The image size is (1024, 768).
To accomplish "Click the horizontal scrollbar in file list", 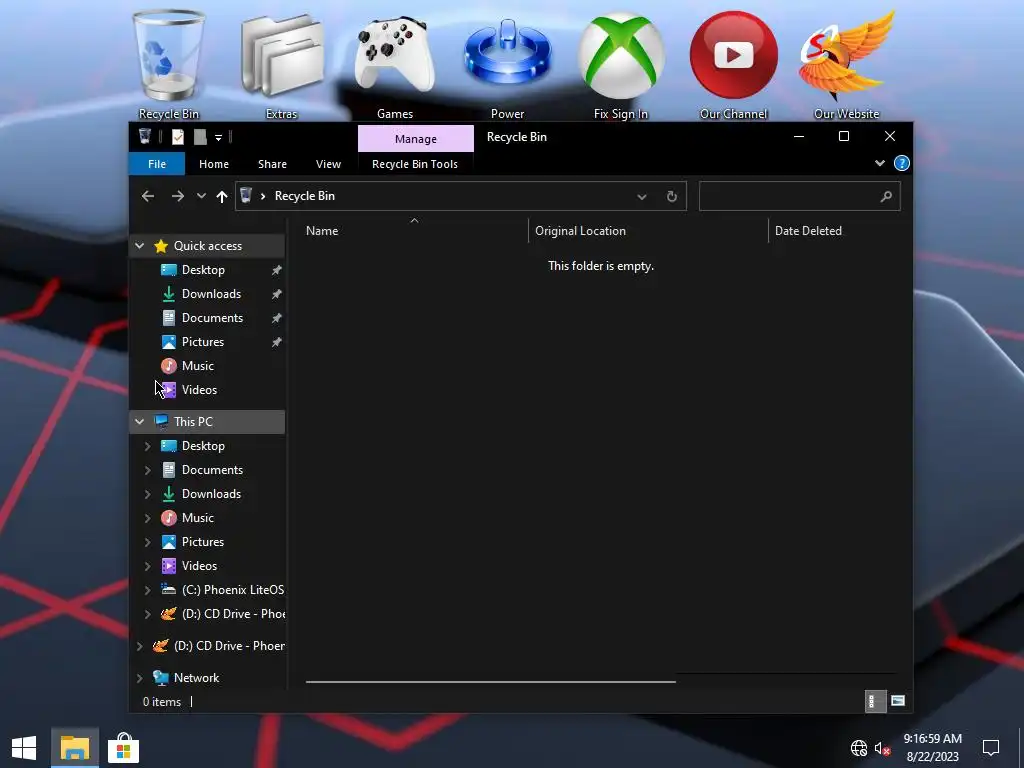I will click(x=490, y=682).
